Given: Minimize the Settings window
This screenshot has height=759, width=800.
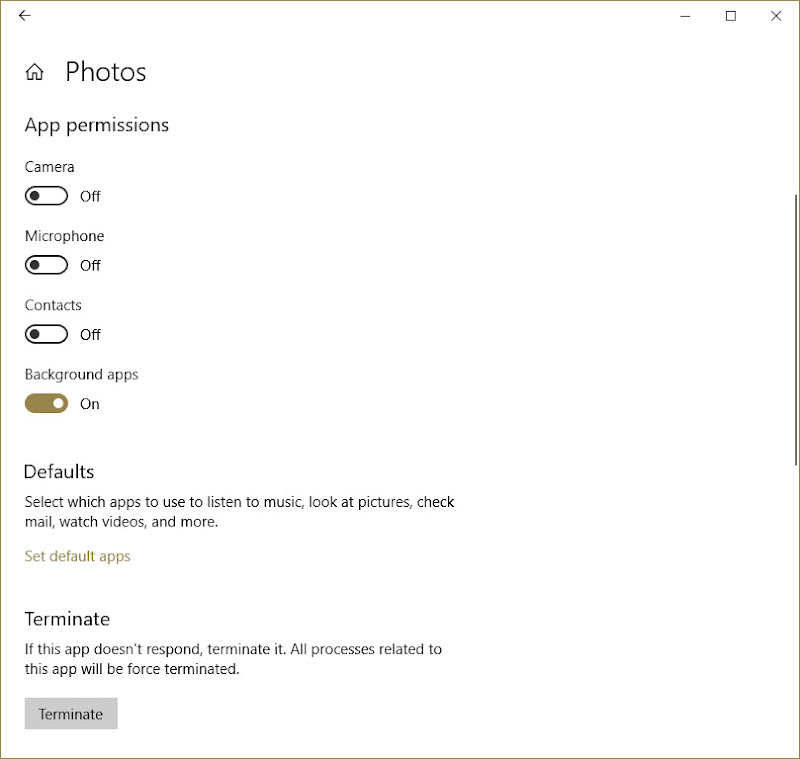Looking at the screenshot, I should click(x=685, y=16).
